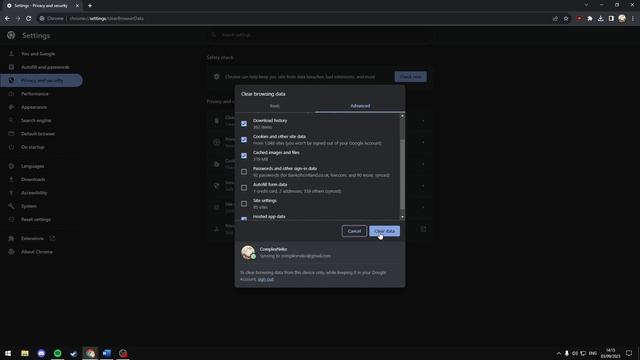This screenshot has width=640, height=360.
Task: Open the checkmark to-do app on taskbar
Action: point(74,353)
